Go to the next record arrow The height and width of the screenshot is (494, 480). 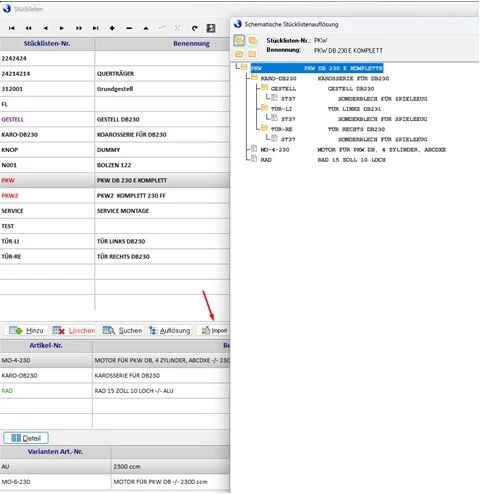tap(62, 28)
